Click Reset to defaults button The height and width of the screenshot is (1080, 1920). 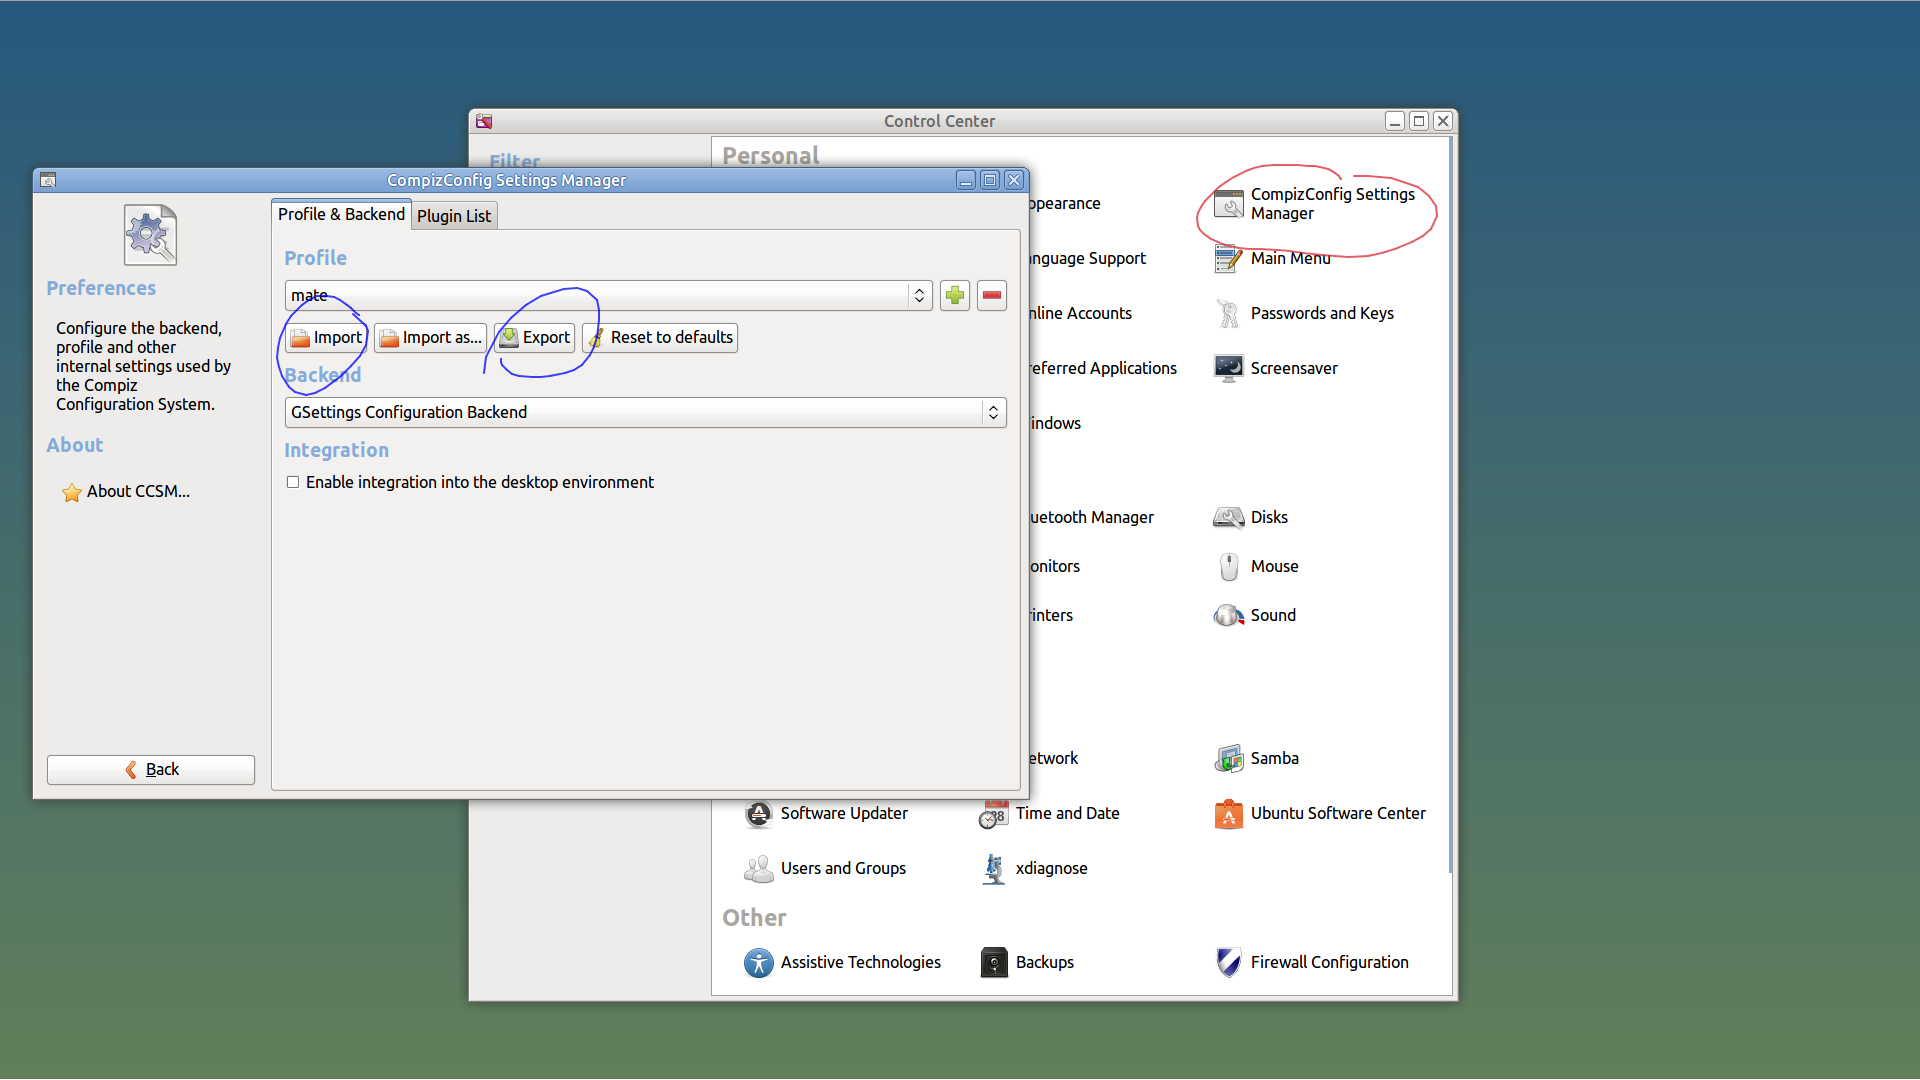click(660, 337)
